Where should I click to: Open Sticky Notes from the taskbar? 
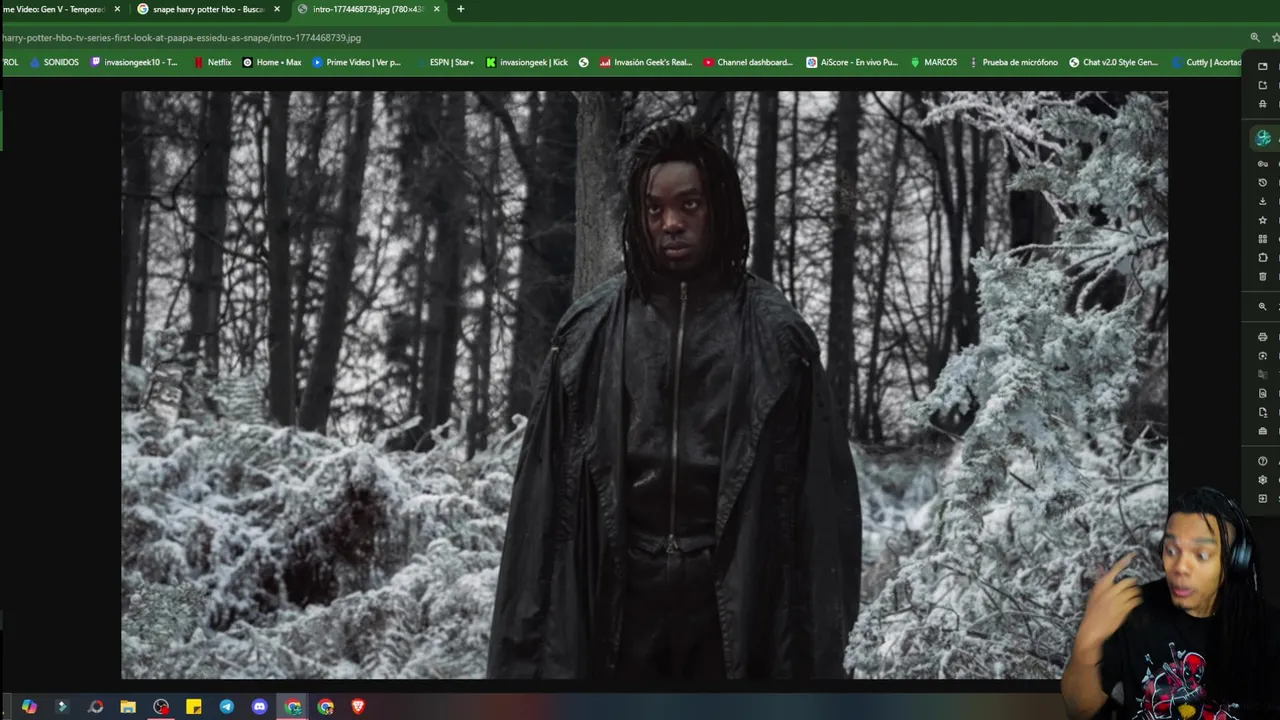click(x=194, y=707)
